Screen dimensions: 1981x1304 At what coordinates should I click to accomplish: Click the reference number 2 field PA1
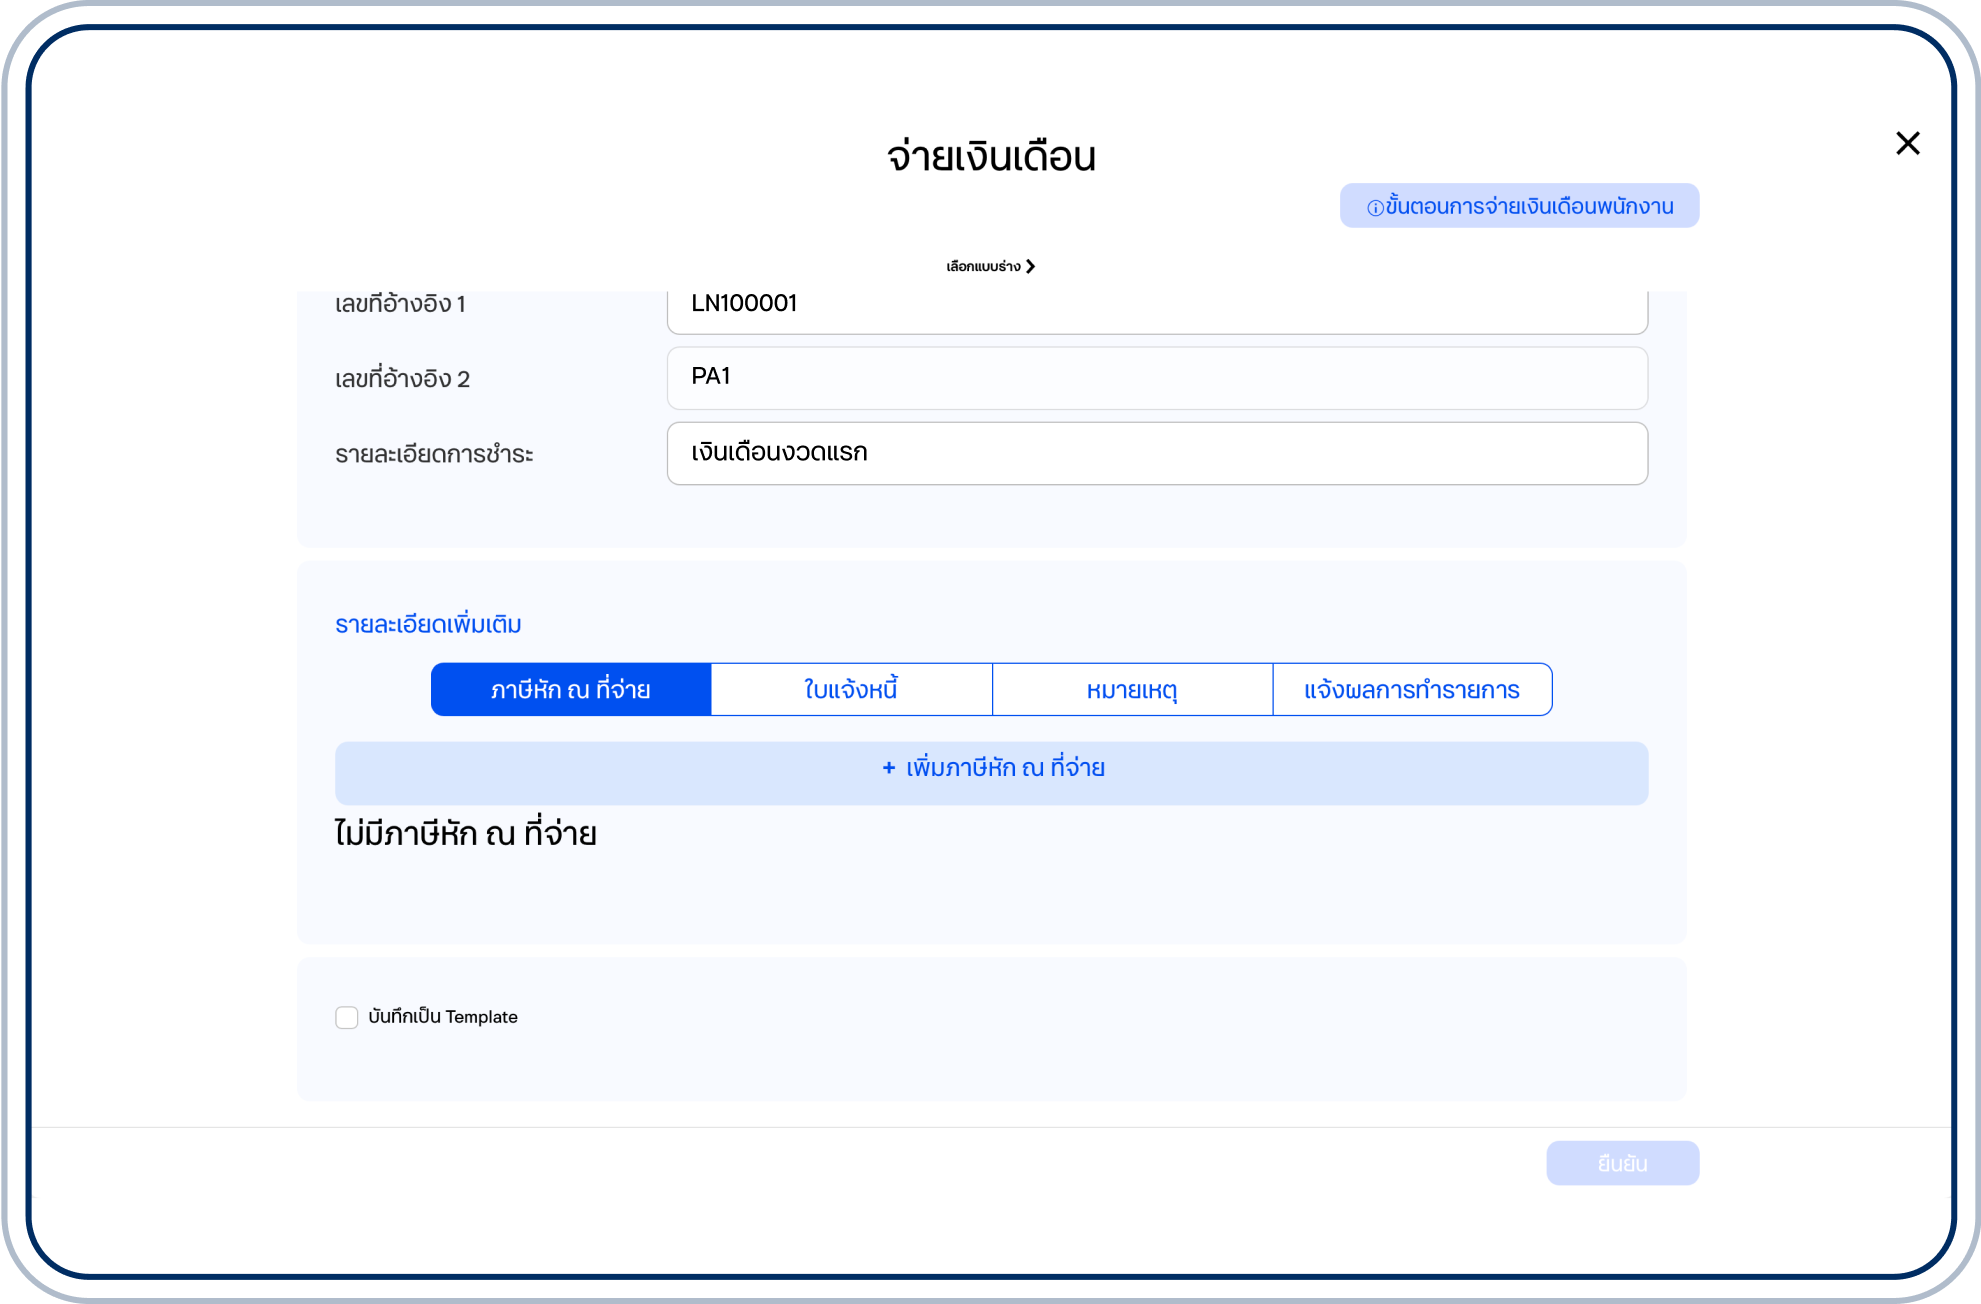[x=1156, y=378]
